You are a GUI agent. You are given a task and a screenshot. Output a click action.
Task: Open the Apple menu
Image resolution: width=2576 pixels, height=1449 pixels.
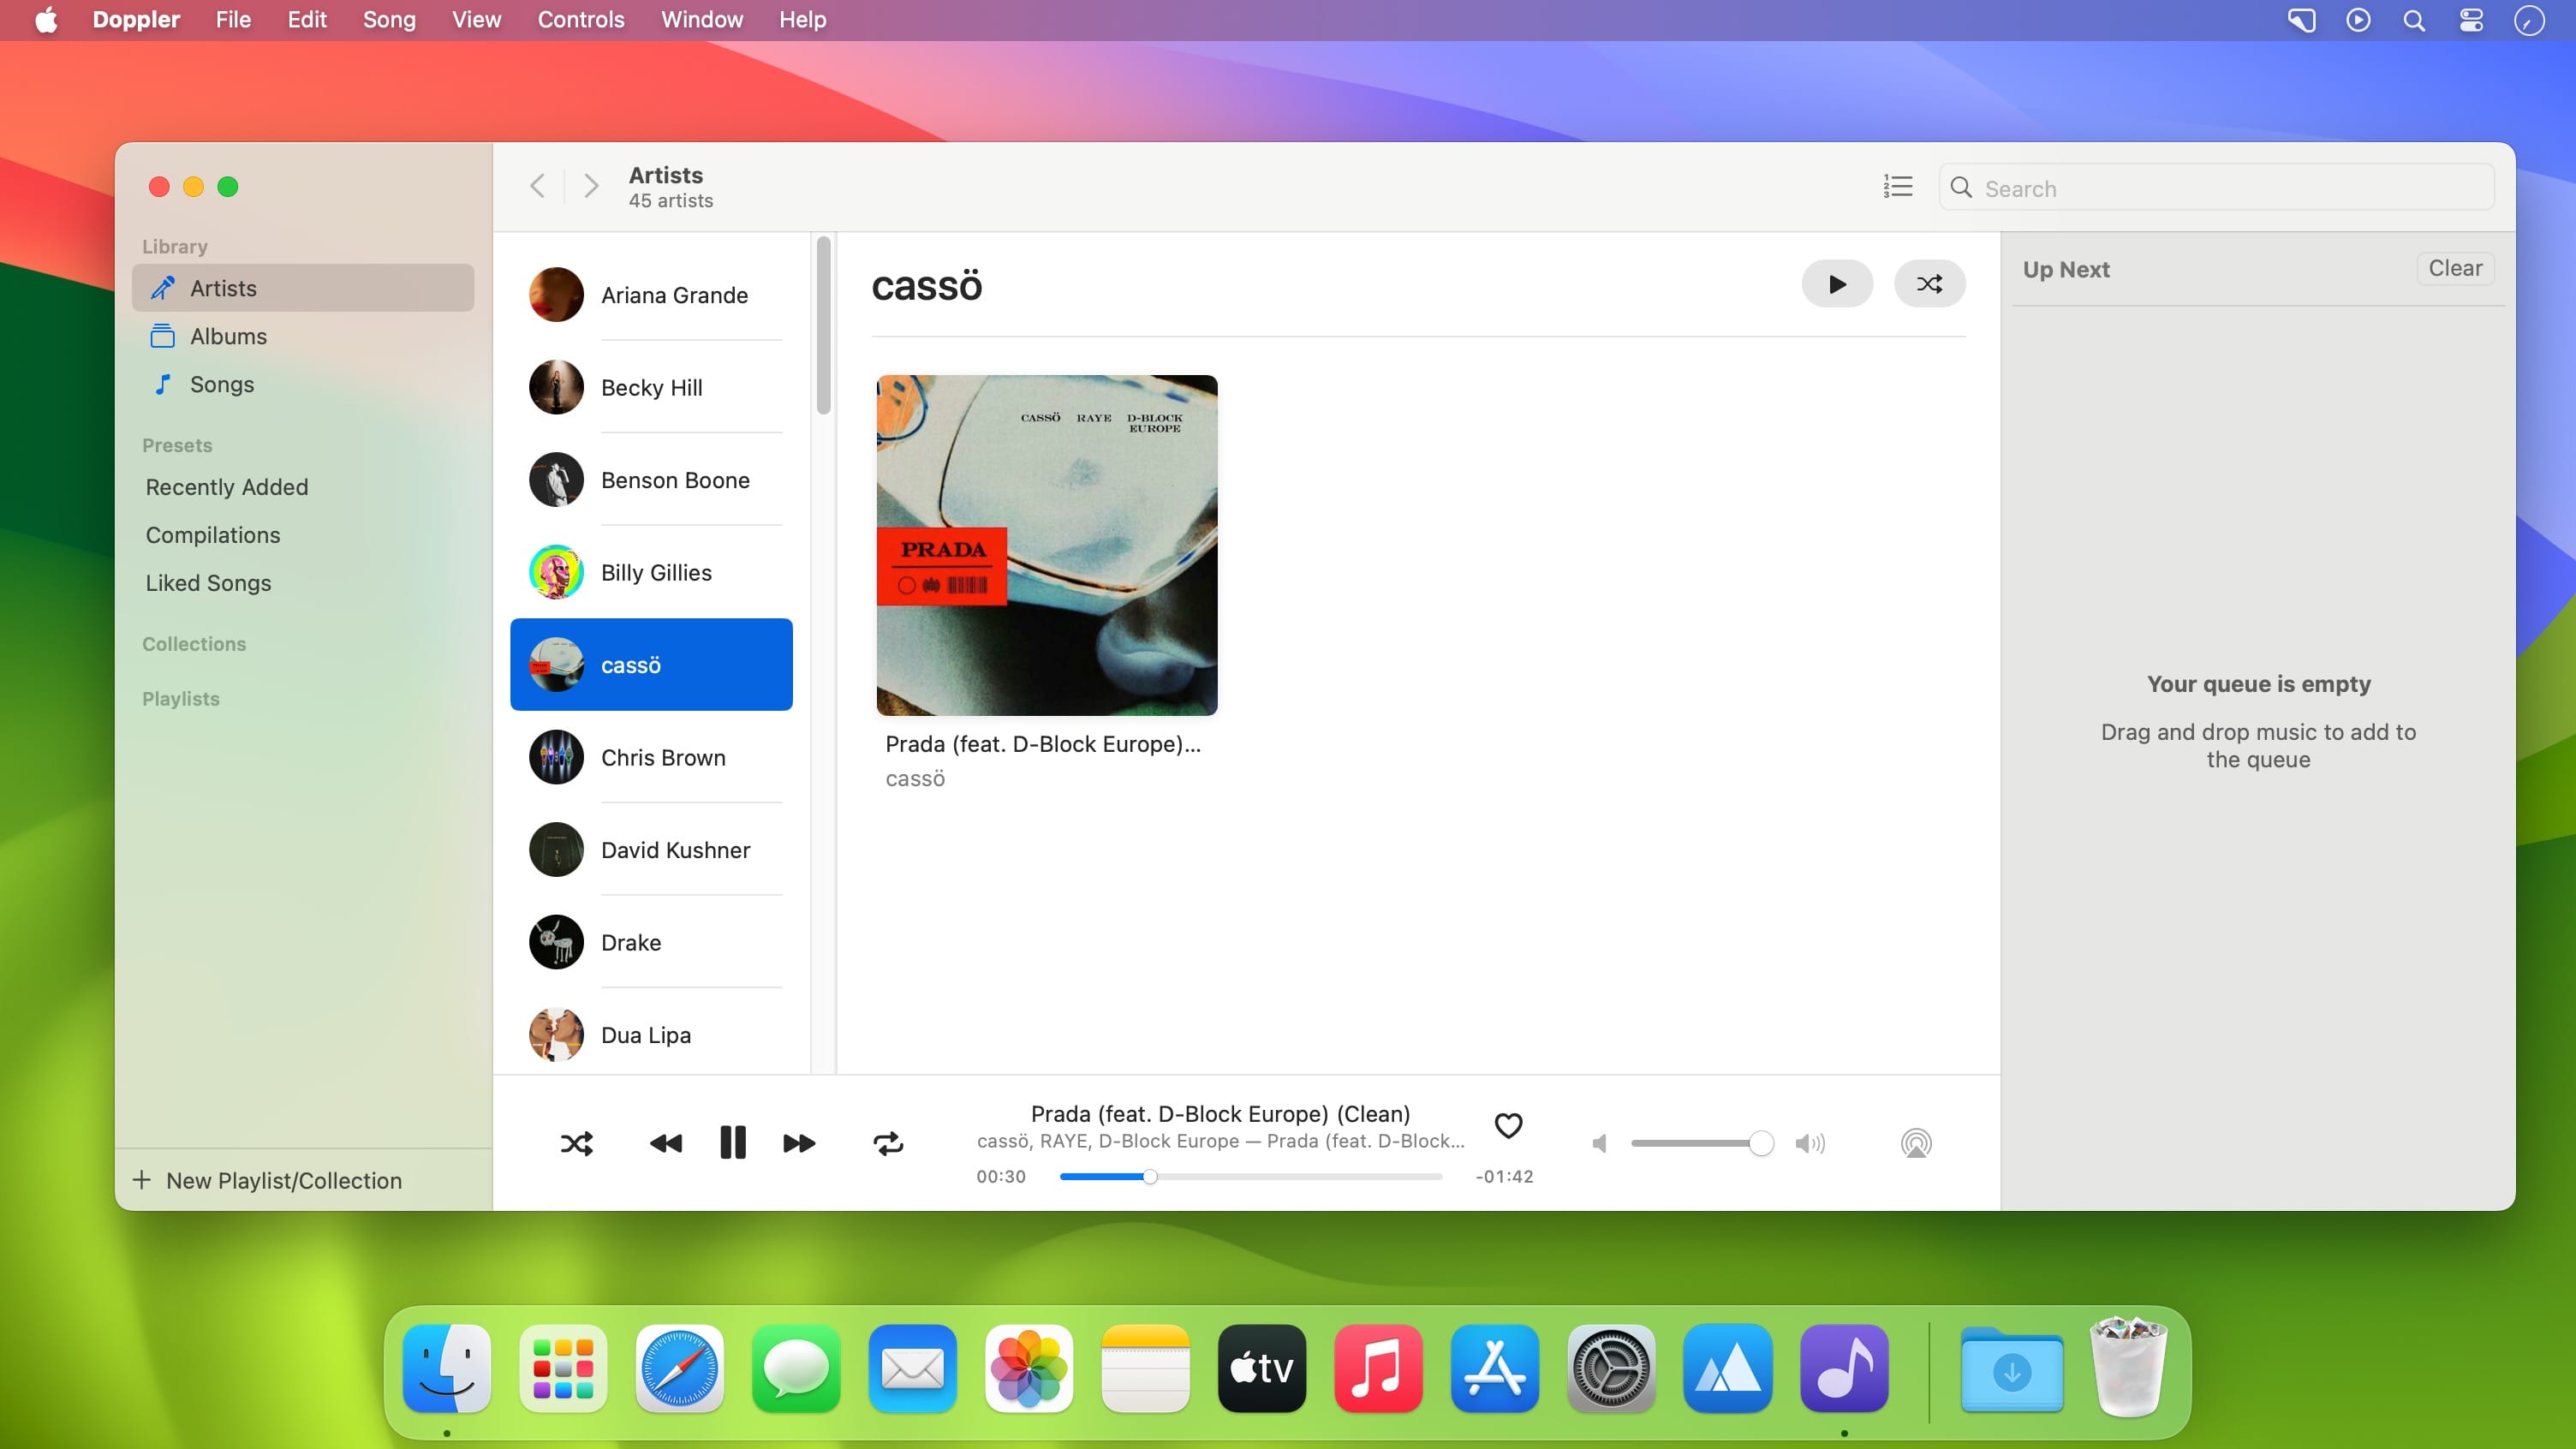tap(46, 20)
